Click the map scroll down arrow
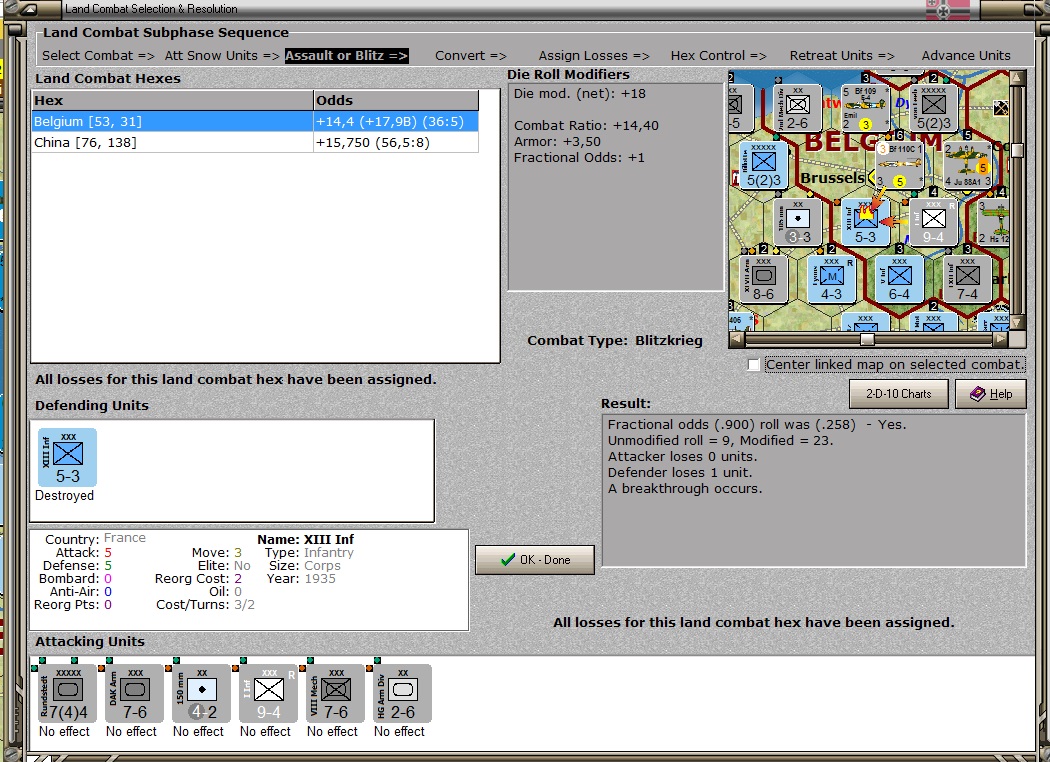This screenshot has width=1050, height=762. click(1017, 323)
